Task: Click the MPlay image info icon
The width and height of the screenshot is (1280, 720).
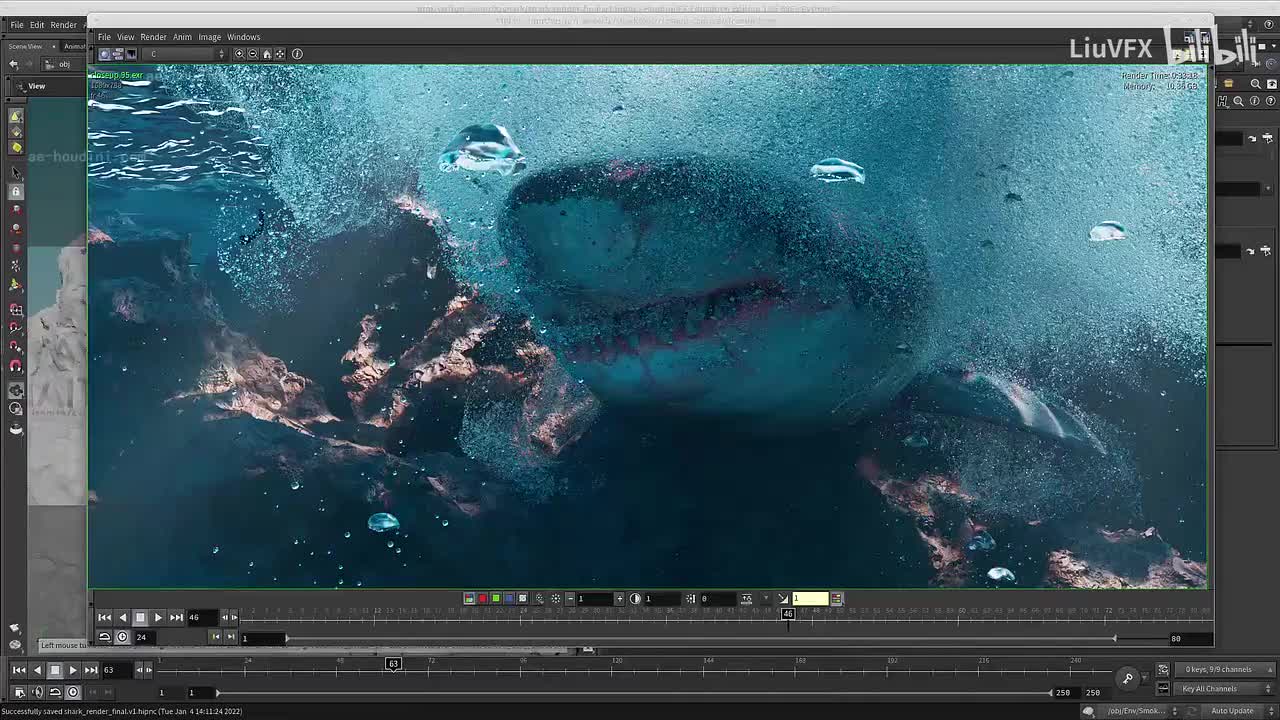Action: [x=297, y=54]
